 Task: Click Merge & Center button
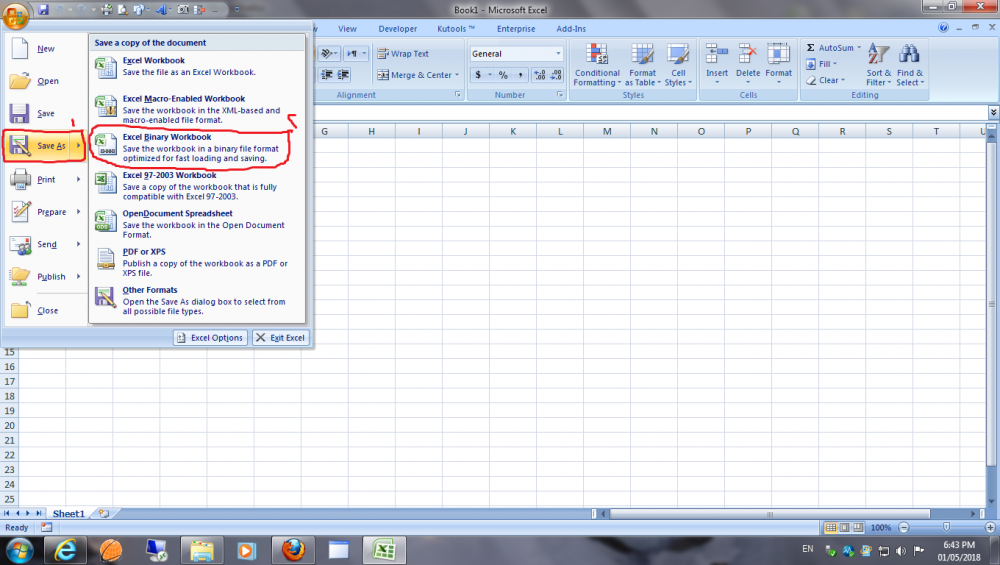tap(414, 75)
